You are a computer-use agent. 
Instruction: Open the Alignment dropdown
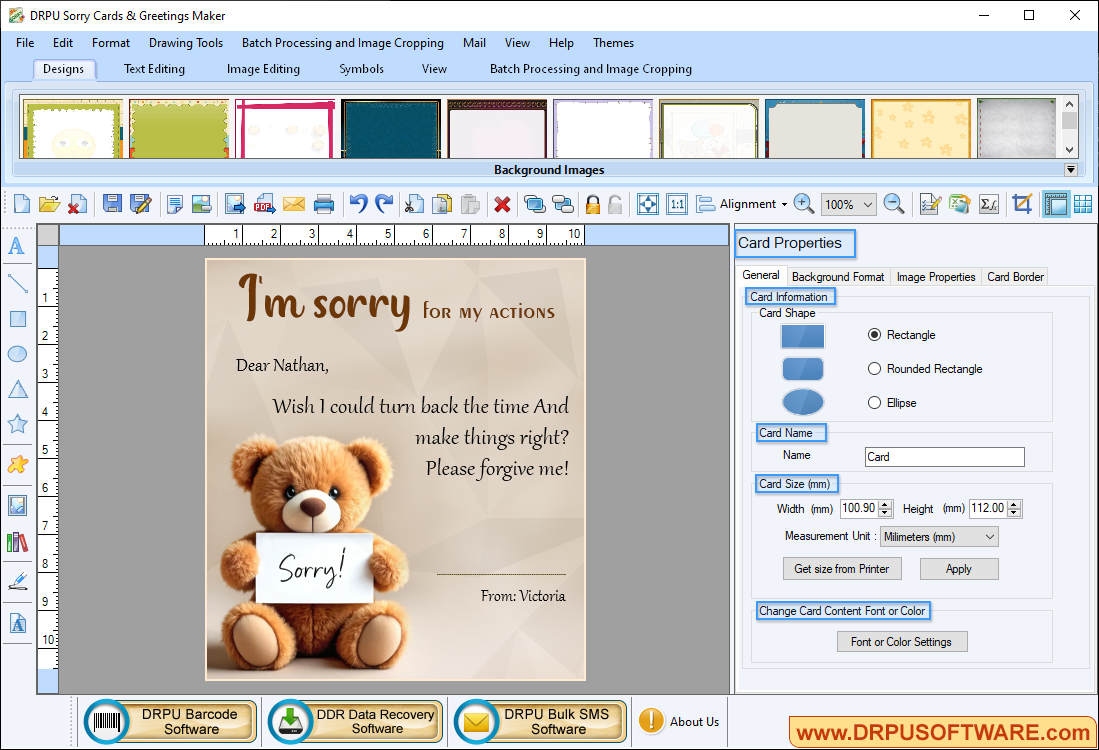click(x=748, y=203)
